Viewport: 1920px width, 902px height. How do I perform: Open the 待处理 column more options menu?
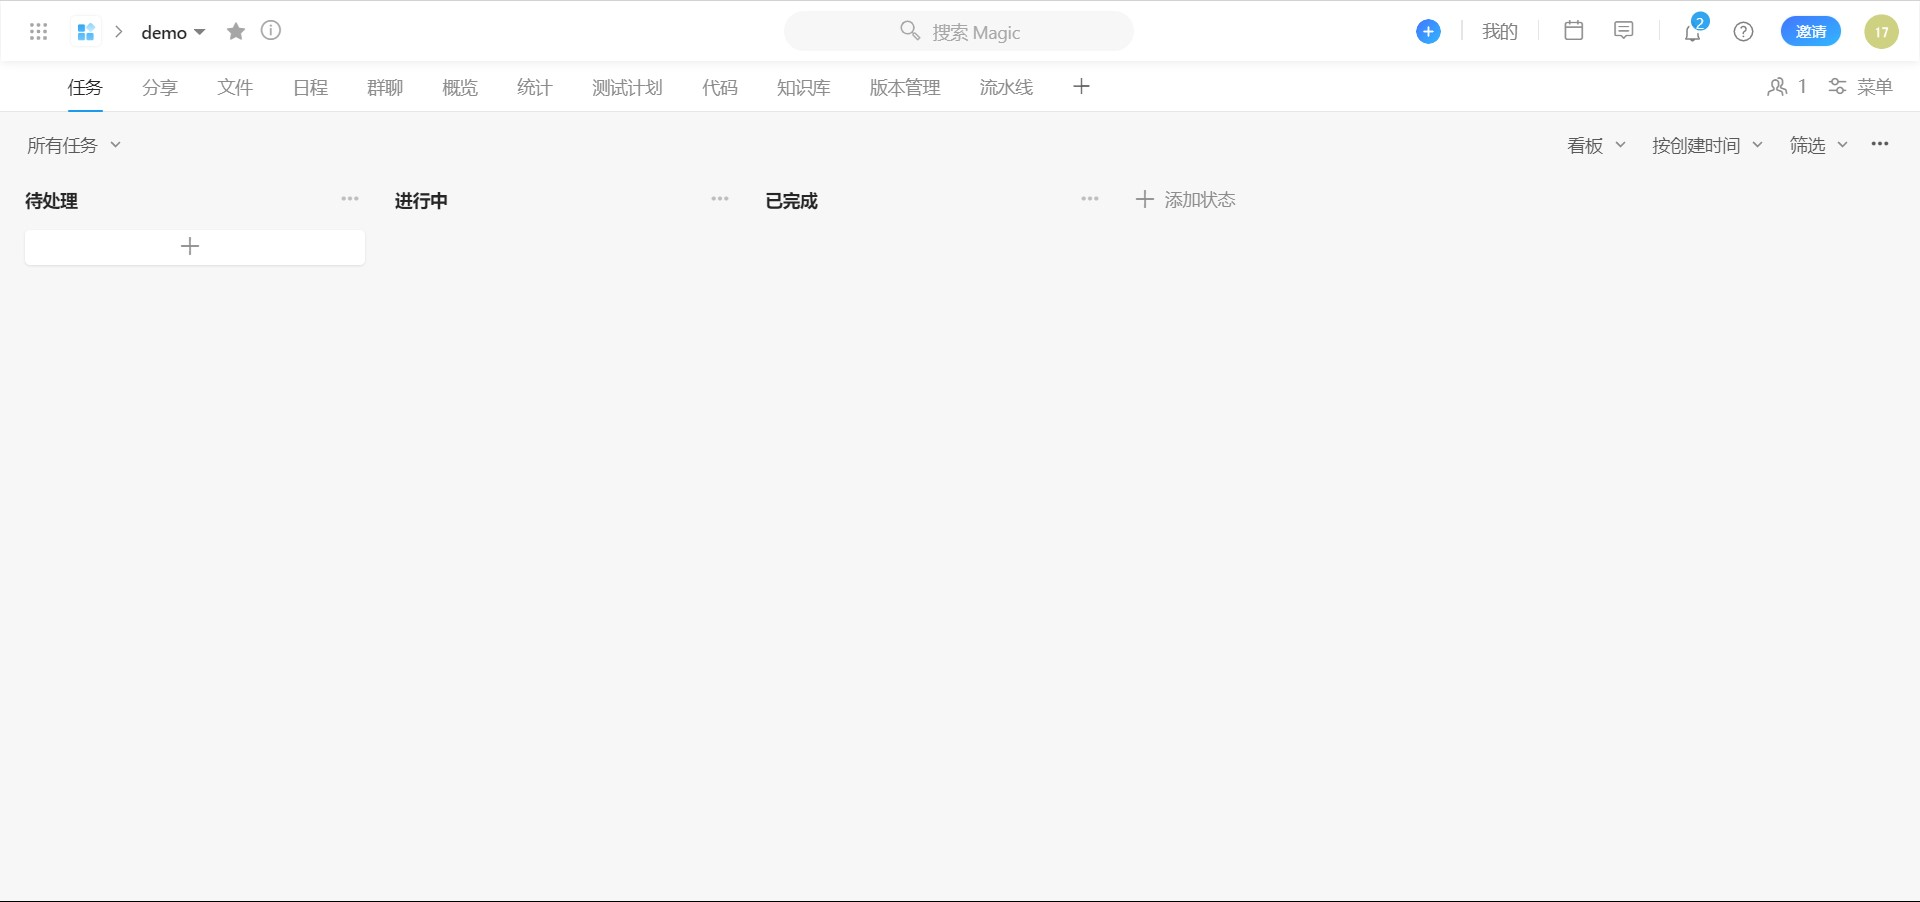(x=349, y=199)
